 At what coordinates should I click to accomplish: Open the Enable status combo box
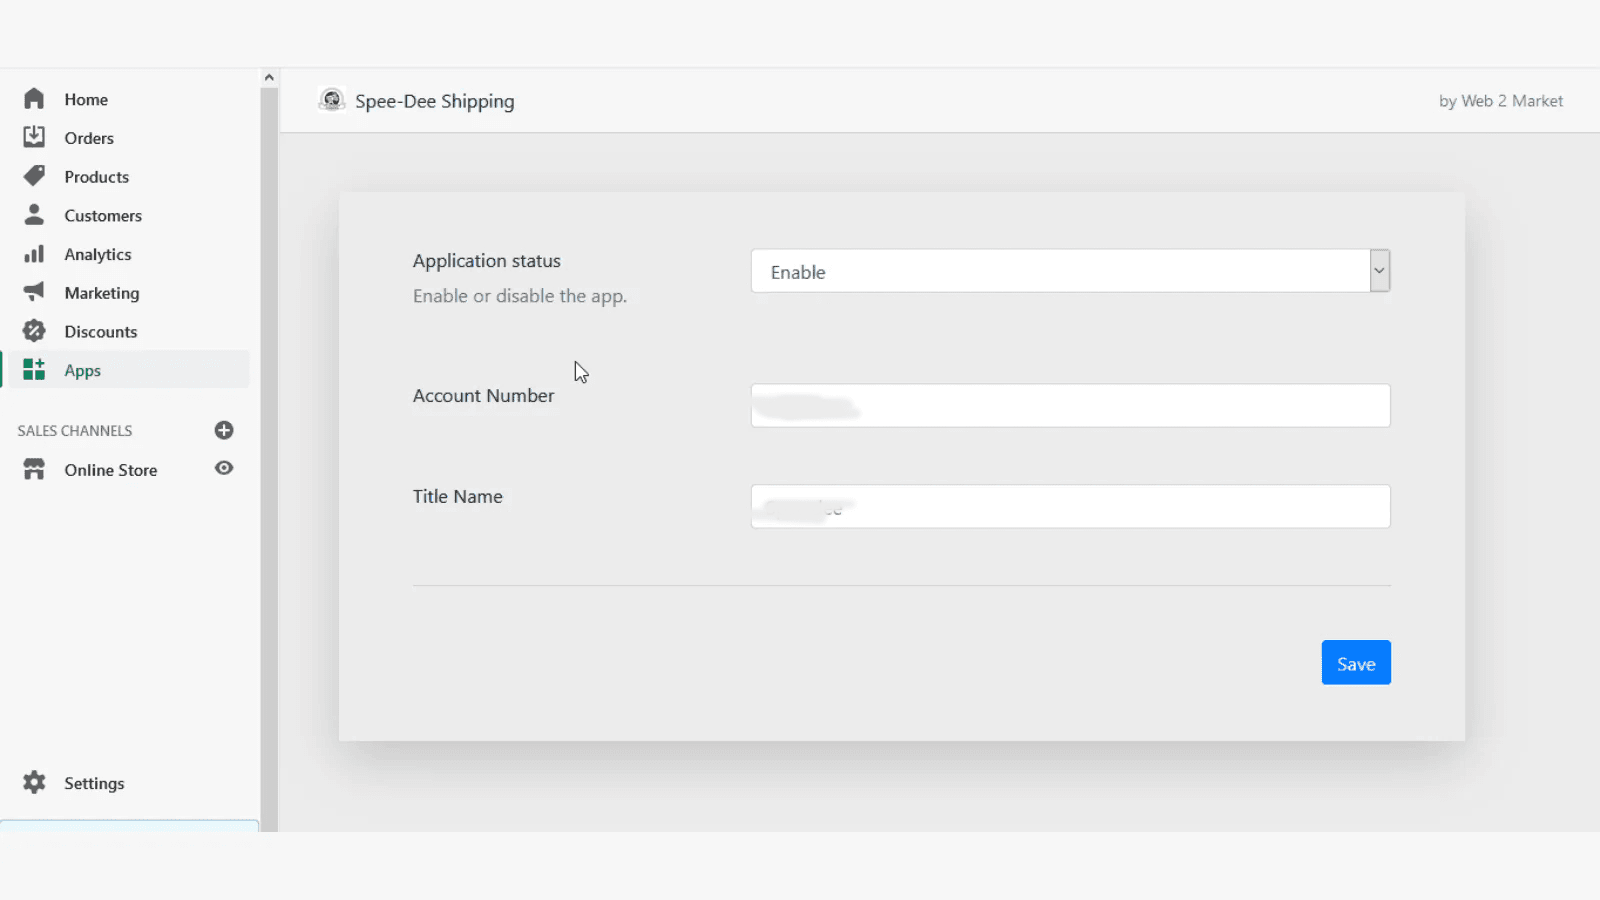pos(1060,271)
